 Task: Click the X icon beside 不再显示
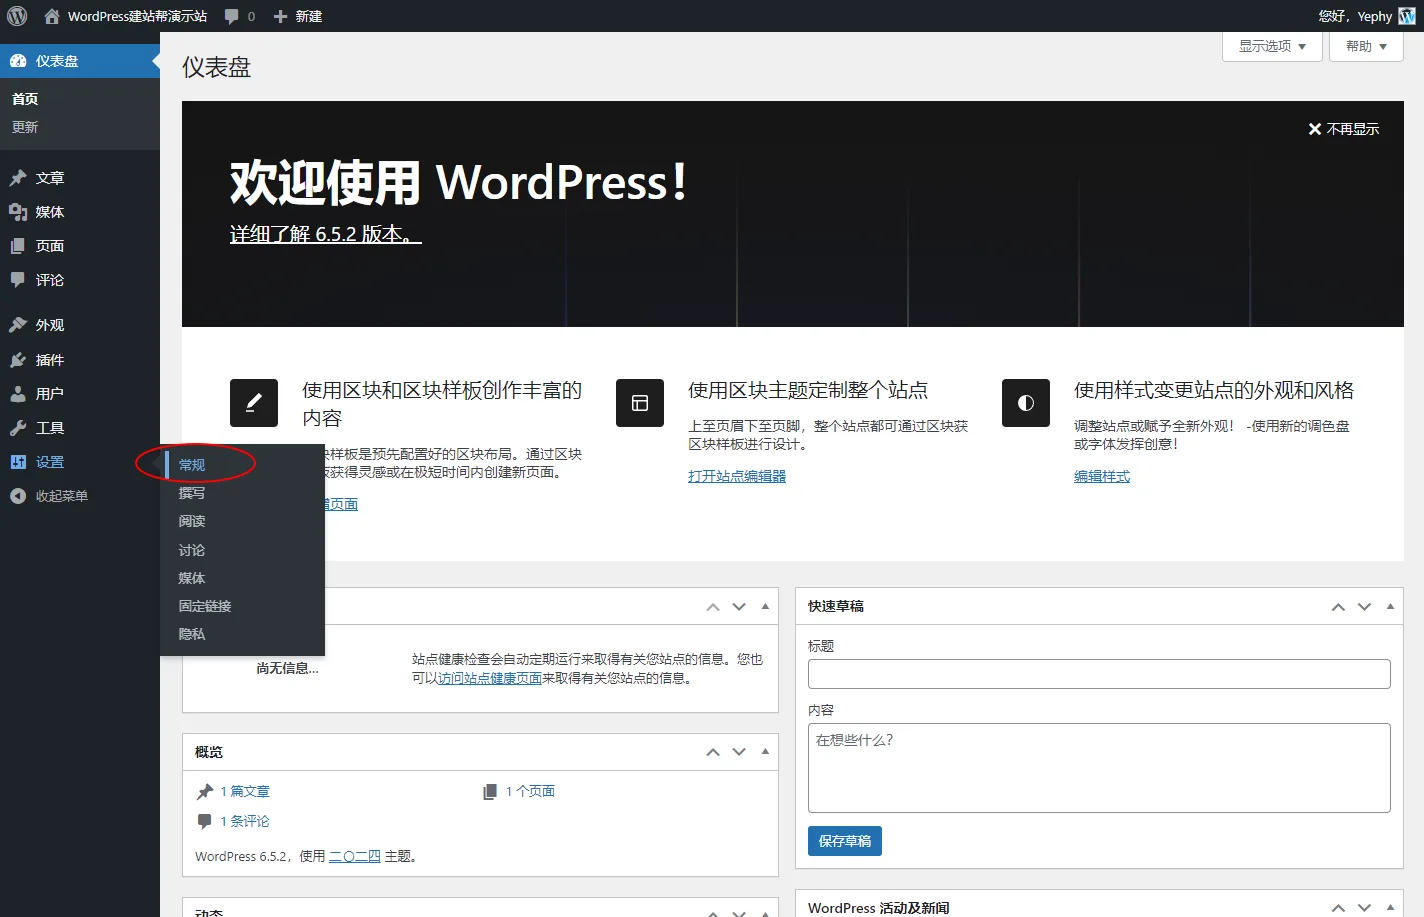point(1315,129)
